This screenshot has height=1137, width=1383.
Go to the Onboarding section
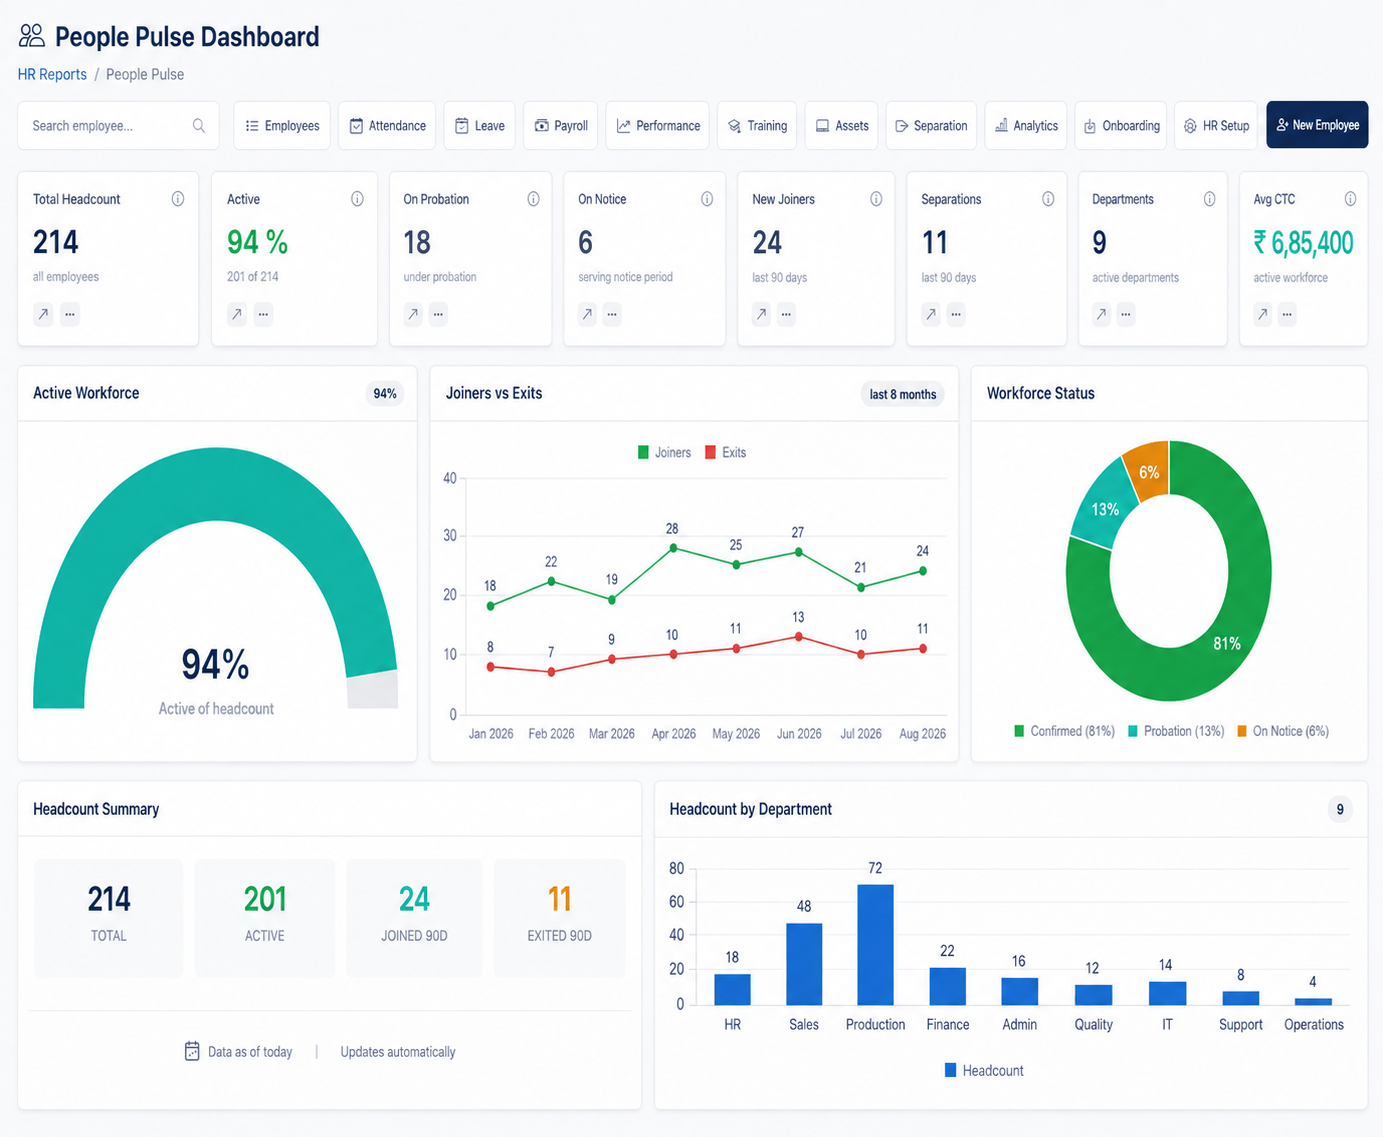[1121, 126]
